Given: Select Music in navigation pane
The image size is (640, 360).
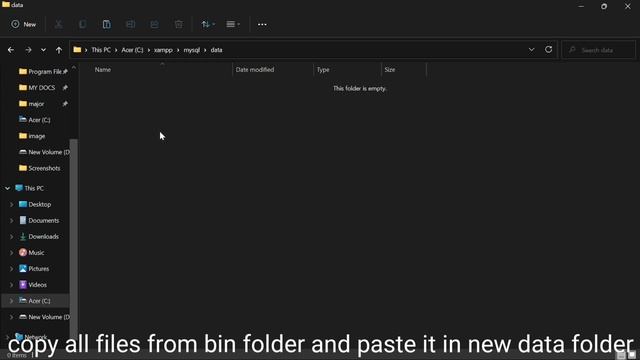Looking at the screenshot, I should click(x=31, y=253).
